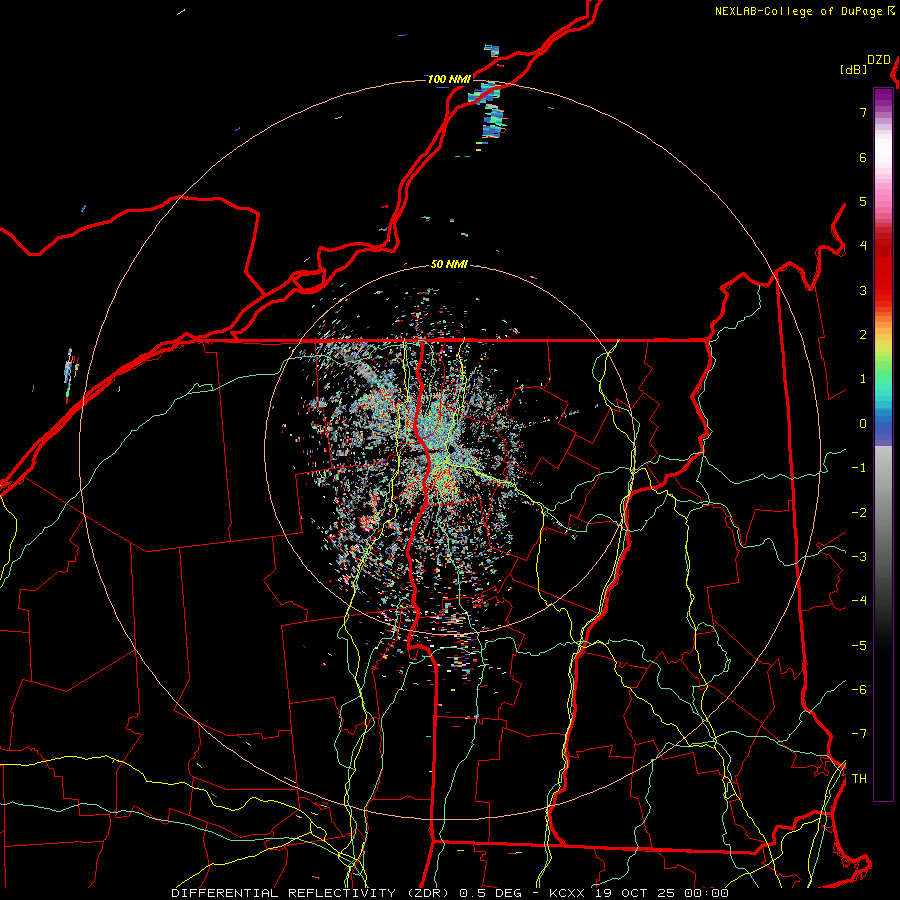Viewport: 900px width, 900px height.
Task: Click the -3 value on color scale
Action: (859, 557)
